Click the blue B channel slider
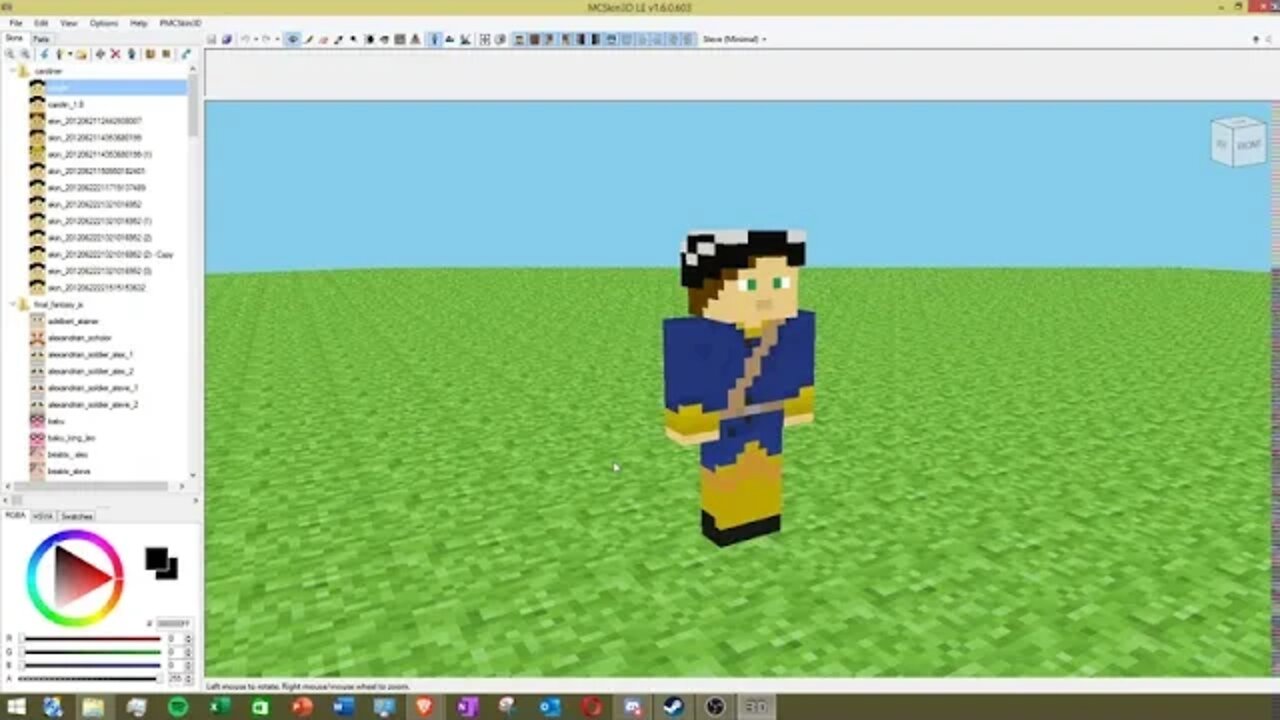 (90, 664)
